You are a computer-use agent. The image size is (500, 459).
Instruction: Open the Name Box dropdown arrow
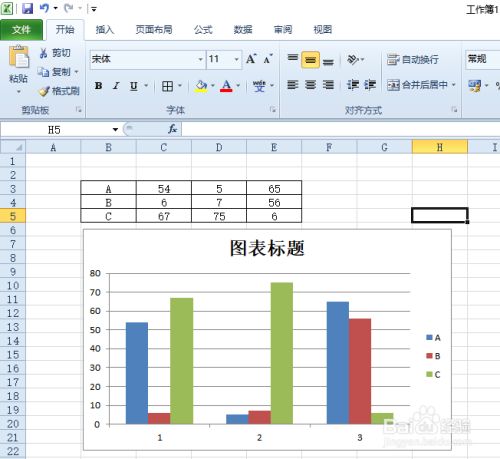coord(115,130)
